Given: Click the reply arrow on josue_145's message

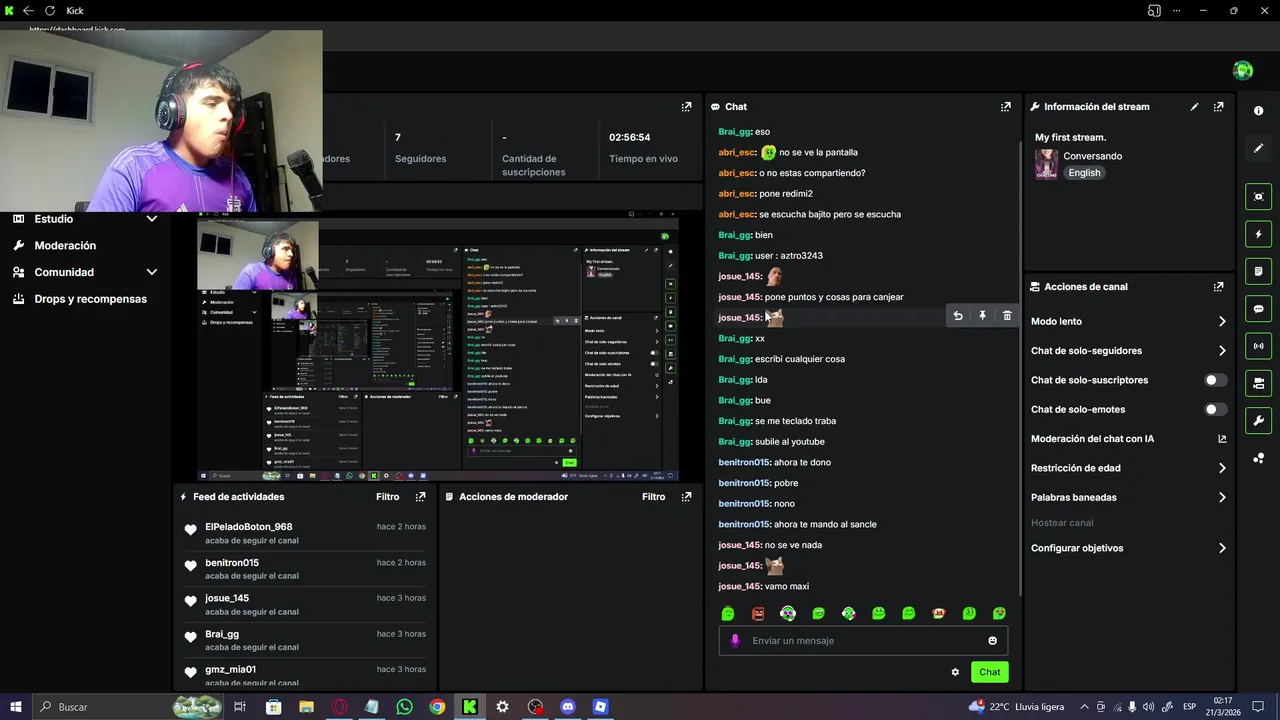Looking at the screenshot, I should pyautogui.click(x=958, y=316).
